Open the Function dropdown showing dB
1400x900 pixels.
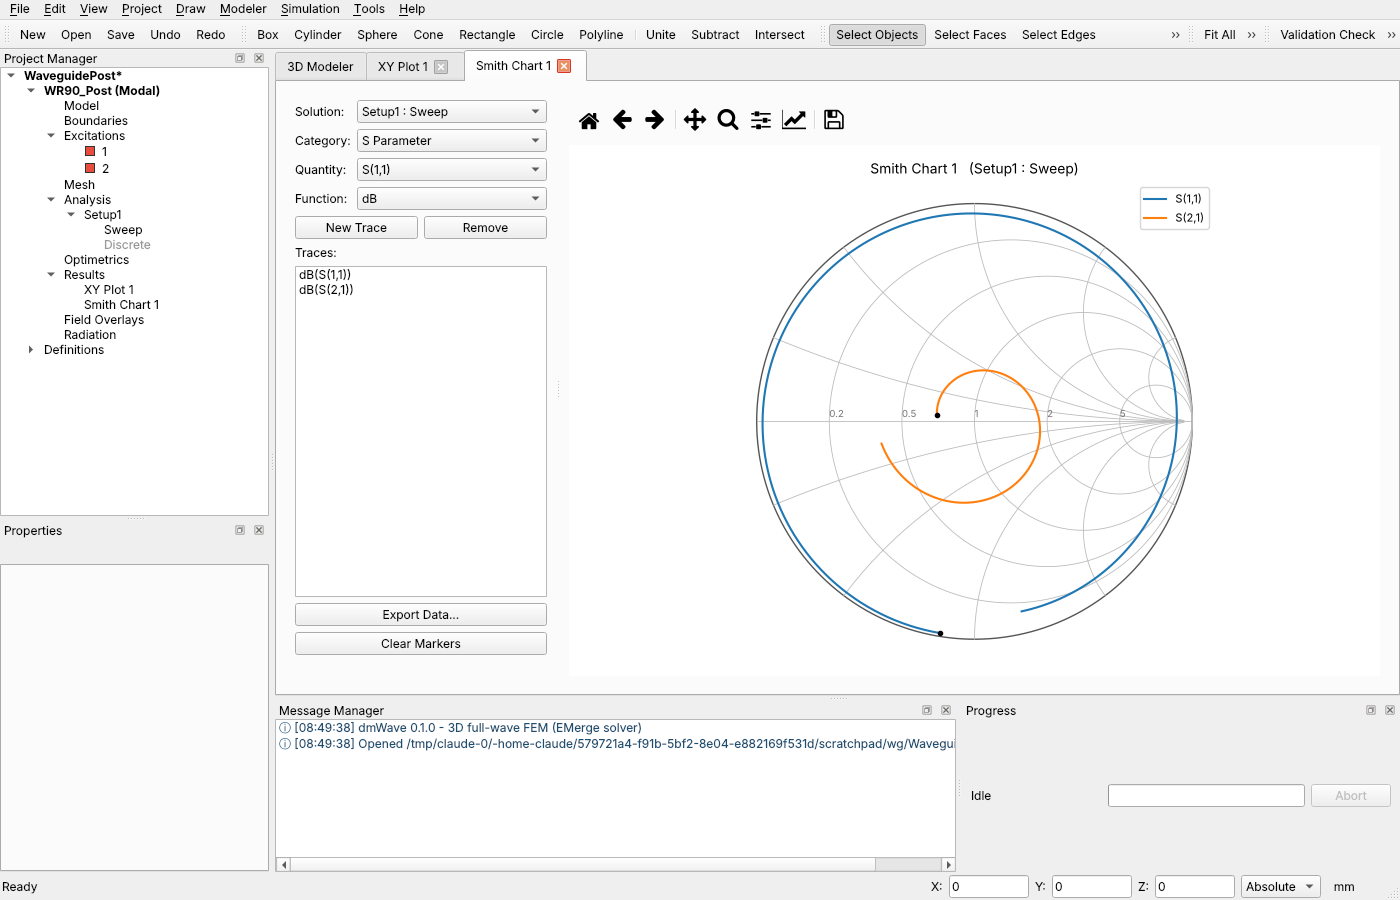point(452,199)
